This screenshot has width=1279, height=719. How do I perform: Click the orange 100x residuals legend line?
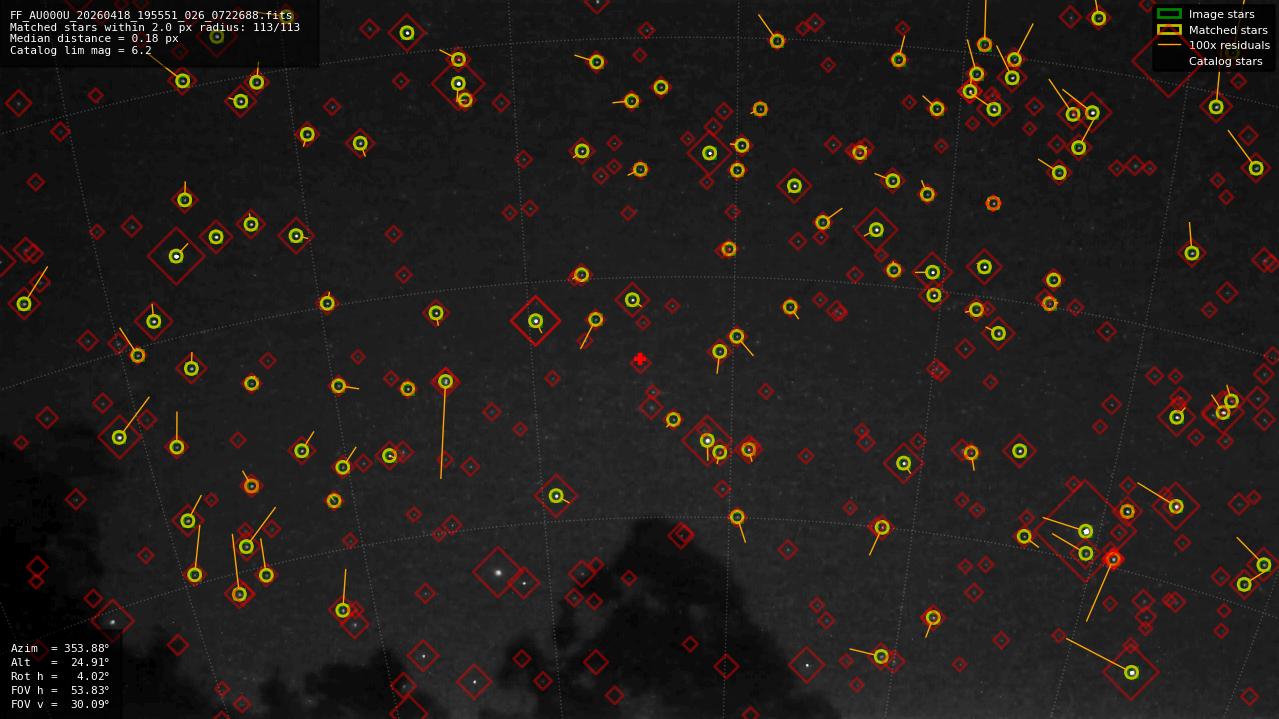tap(1169, 45)
